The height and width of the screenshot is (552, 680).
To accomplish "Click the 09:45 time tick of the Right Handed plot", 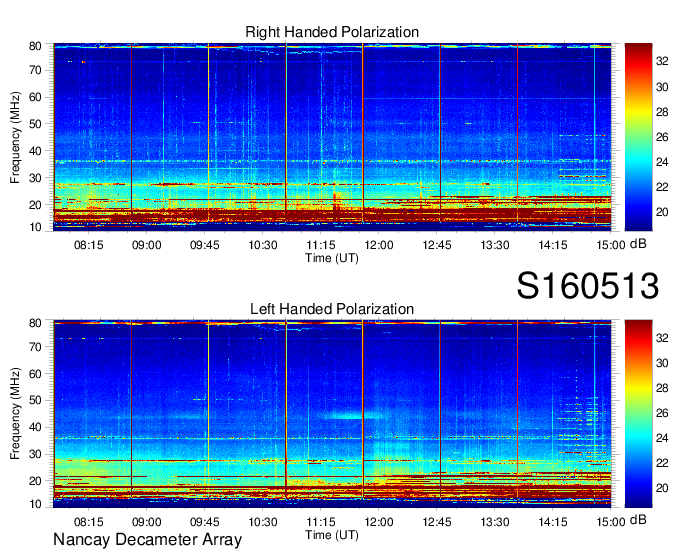I will [205, 245].
